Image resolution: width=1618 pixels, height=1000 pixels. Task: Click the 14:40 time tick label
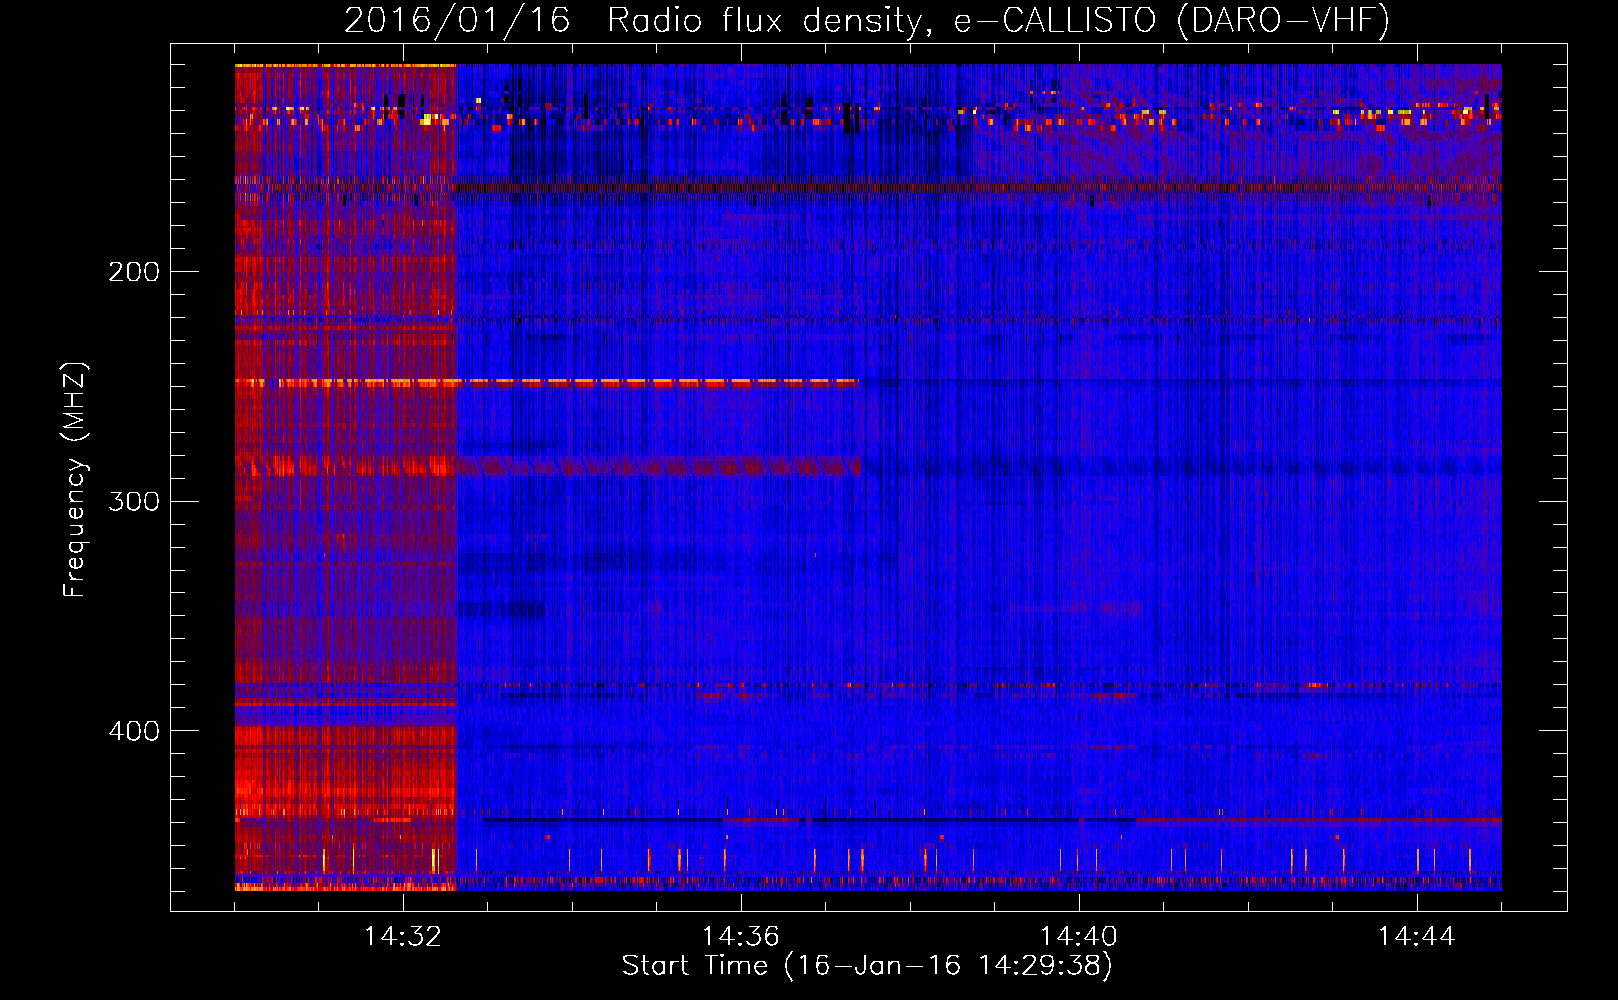[1079, 937]
